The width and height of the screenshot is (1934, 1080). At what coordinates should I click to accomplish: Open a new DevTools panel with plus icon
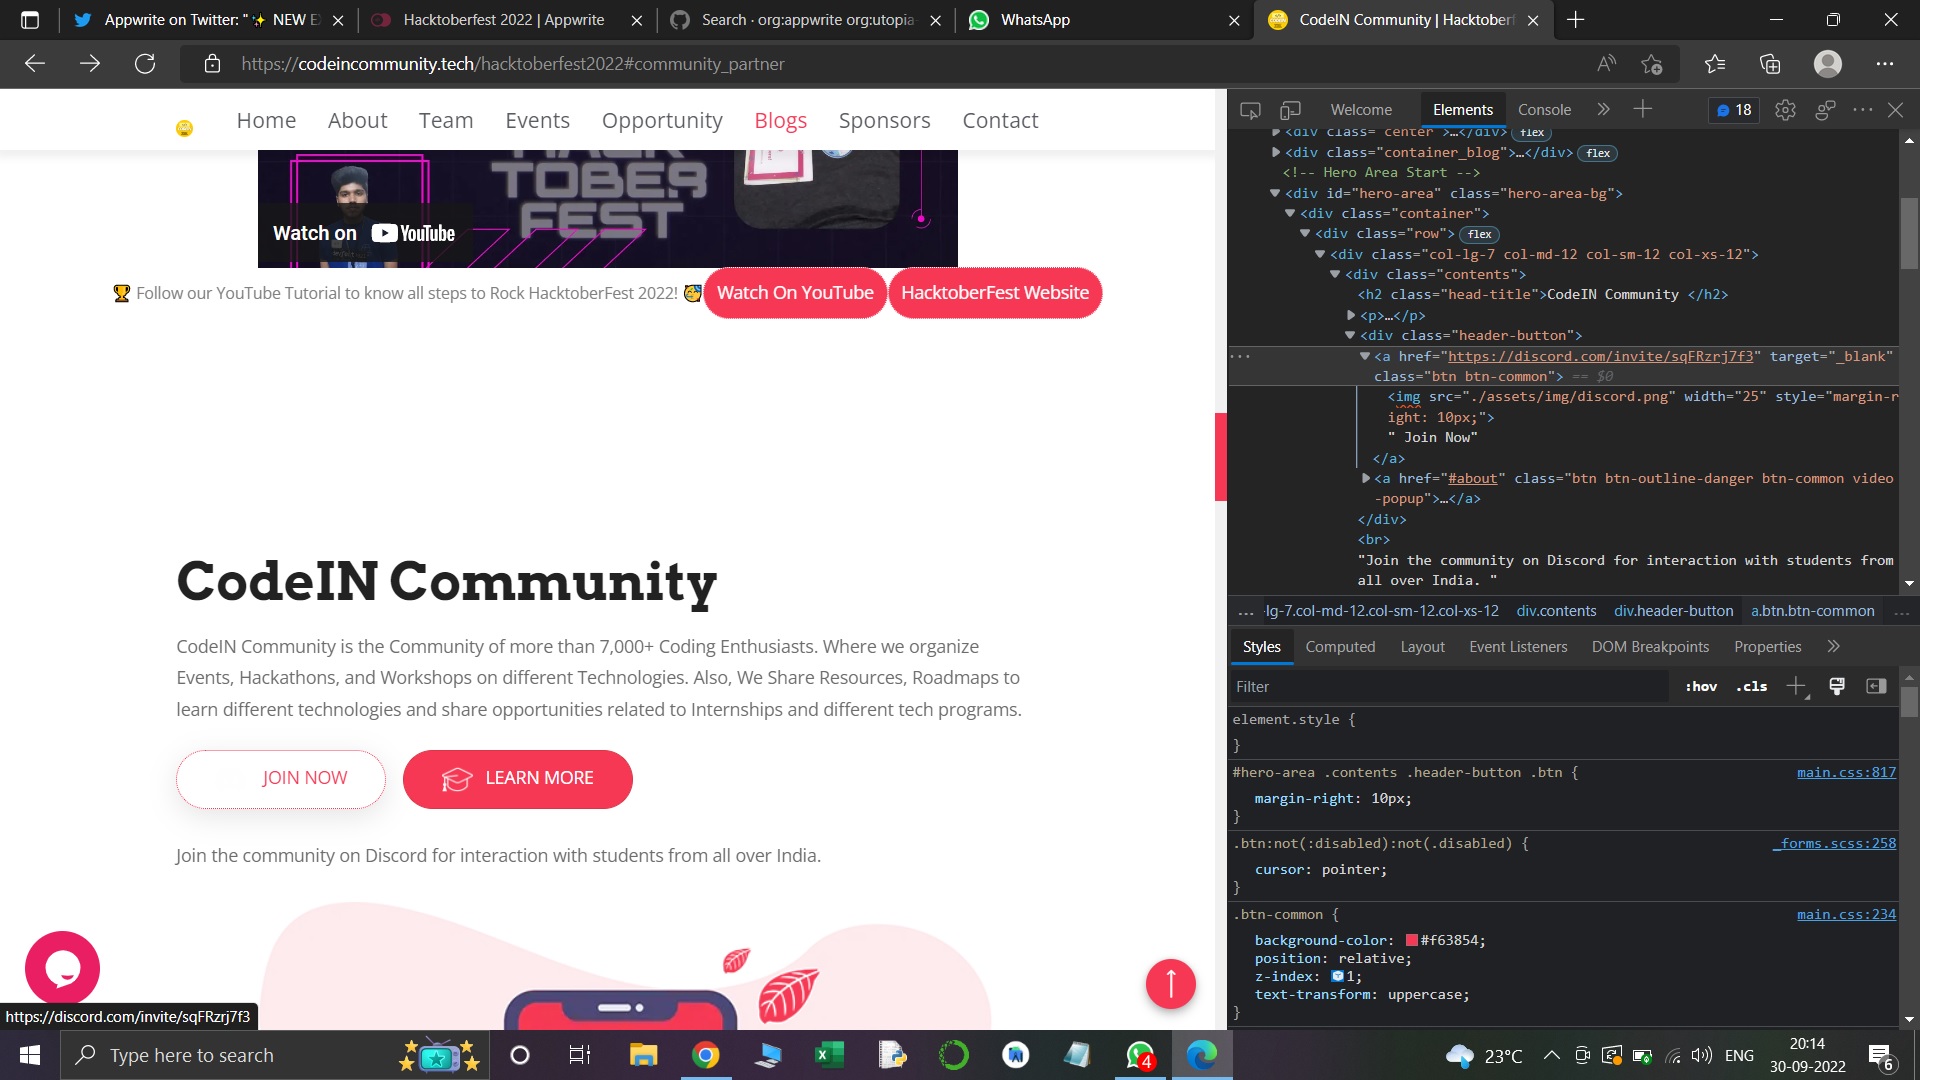click(x=1641, y=110)
